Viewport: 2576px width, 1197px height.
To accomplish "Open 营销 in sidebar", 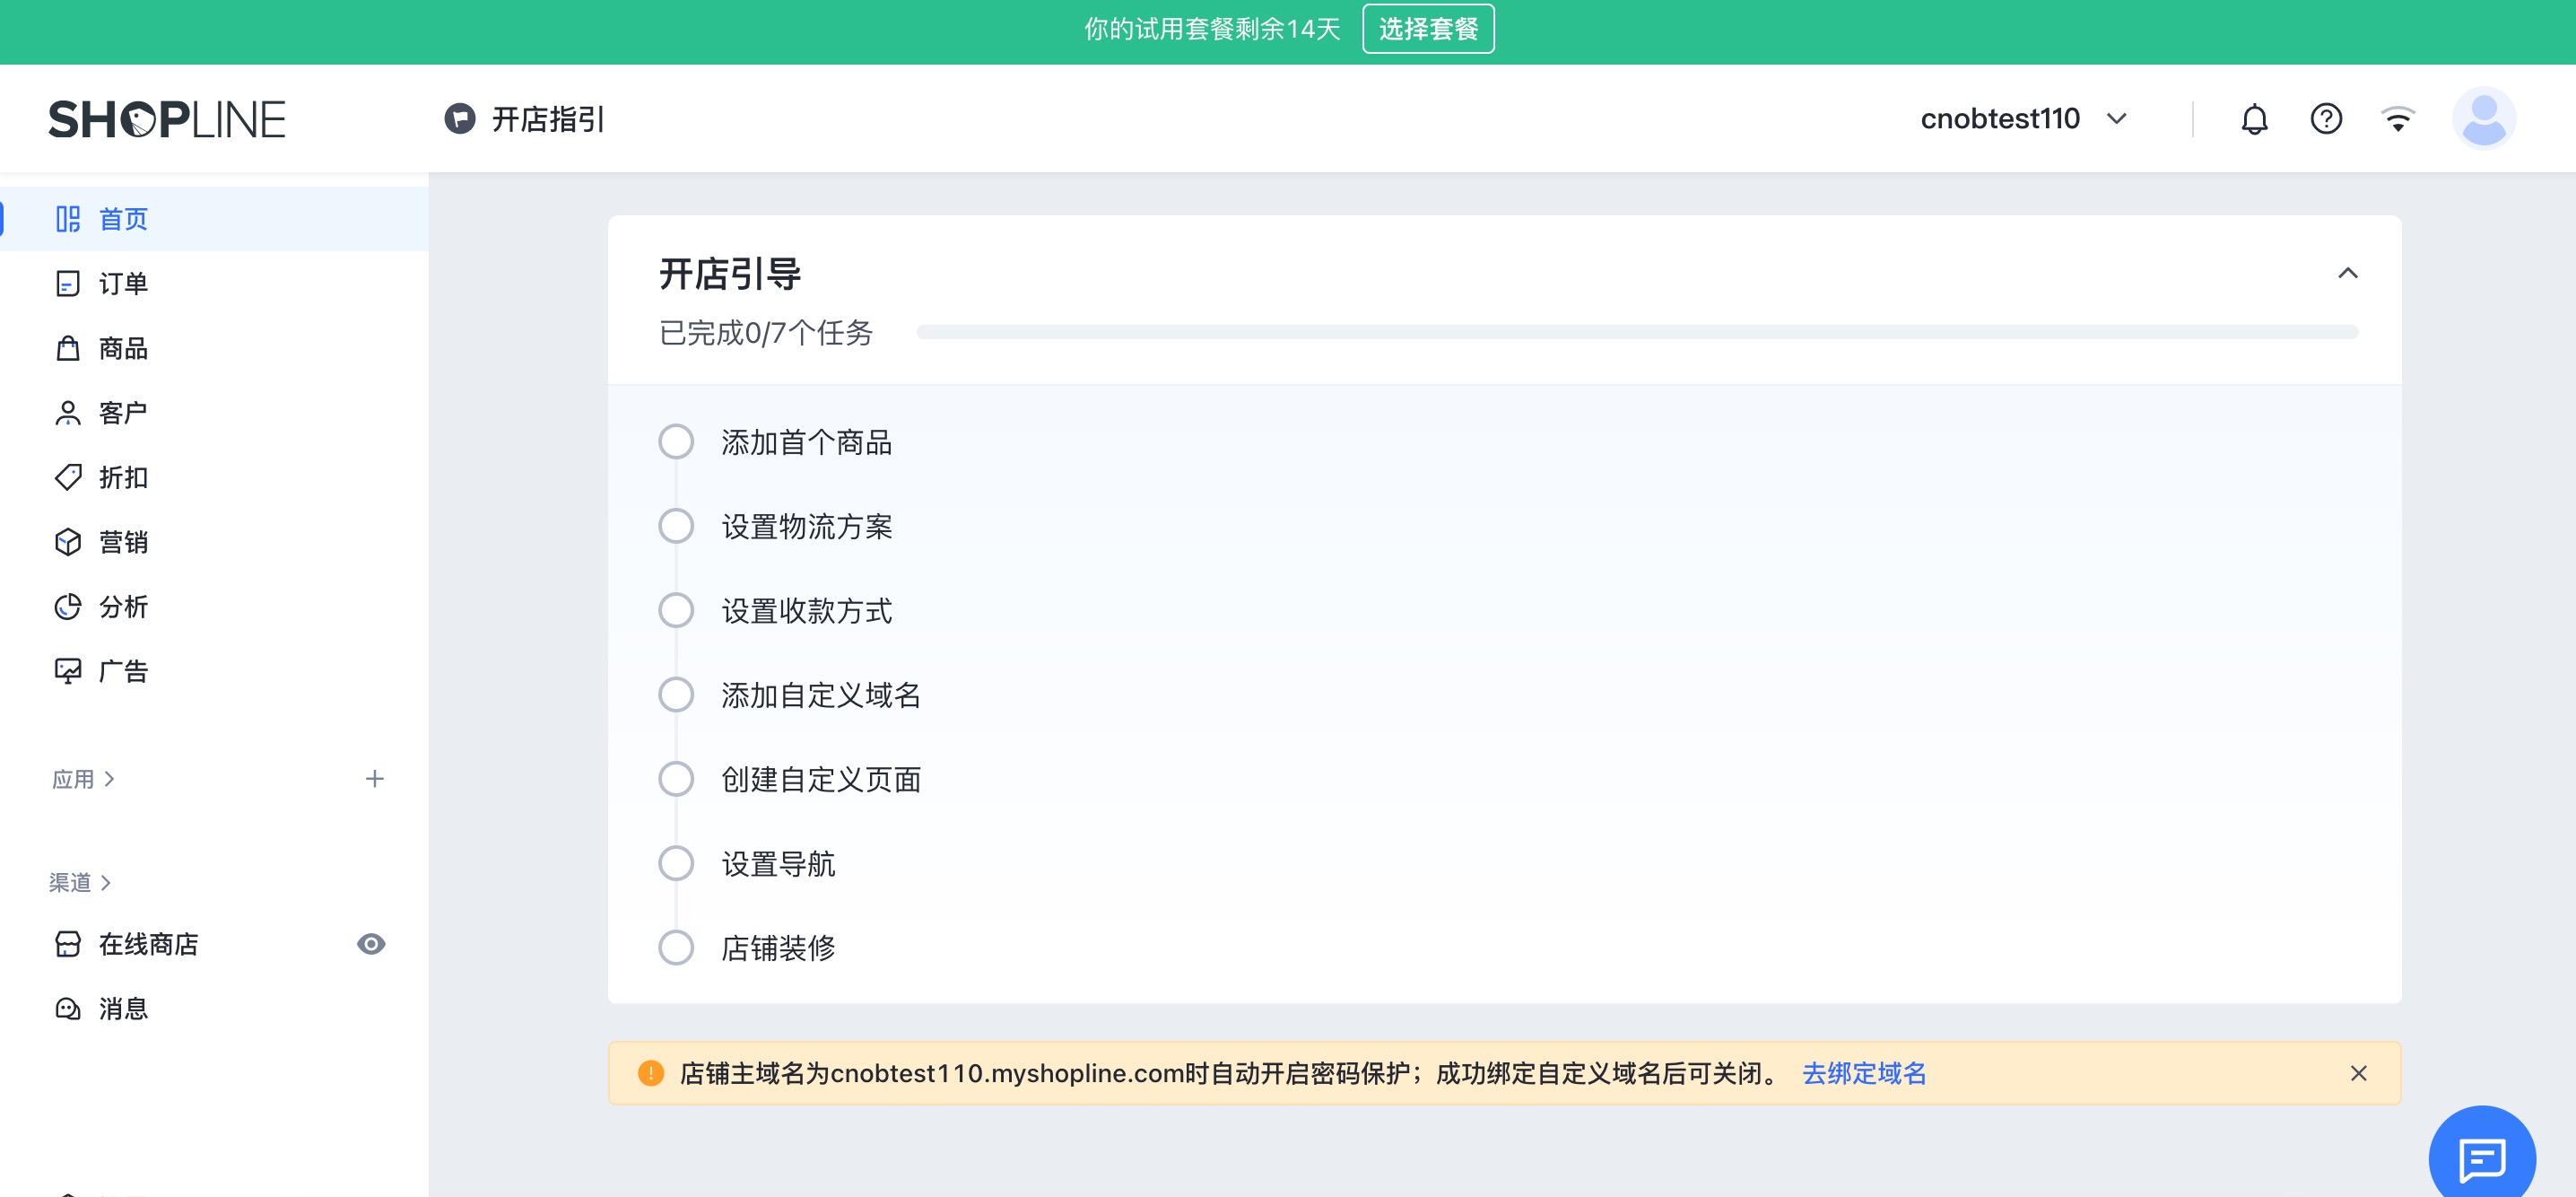I will pos(214,542).
